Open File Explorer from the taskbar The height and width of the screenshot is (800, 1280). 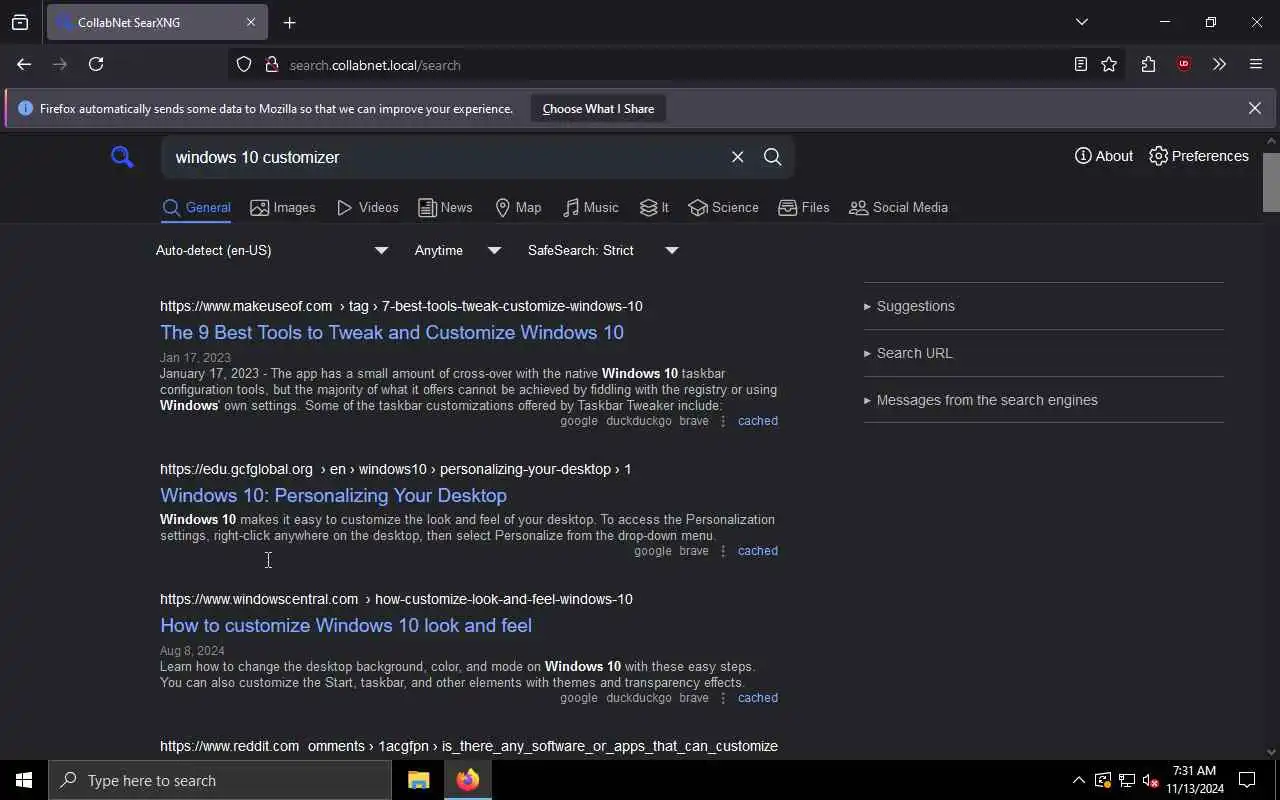click(418, 780)
